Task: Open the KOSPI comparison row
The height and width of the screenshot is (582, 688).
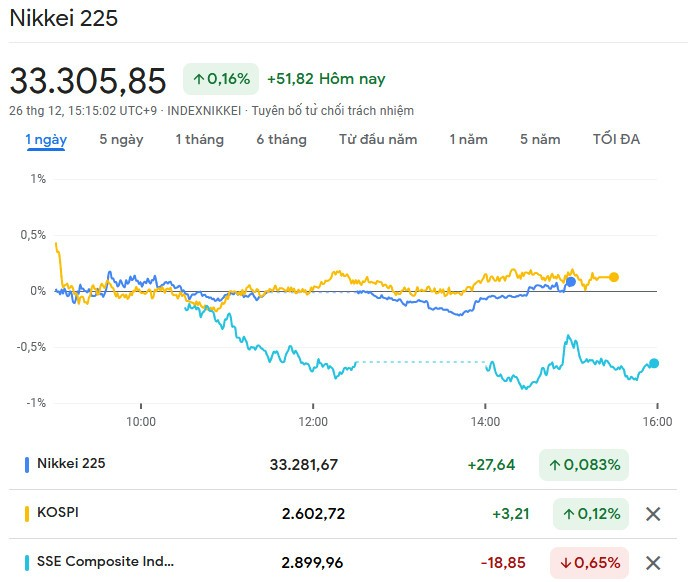Action: pyautogui.click(x=343, y=514)
